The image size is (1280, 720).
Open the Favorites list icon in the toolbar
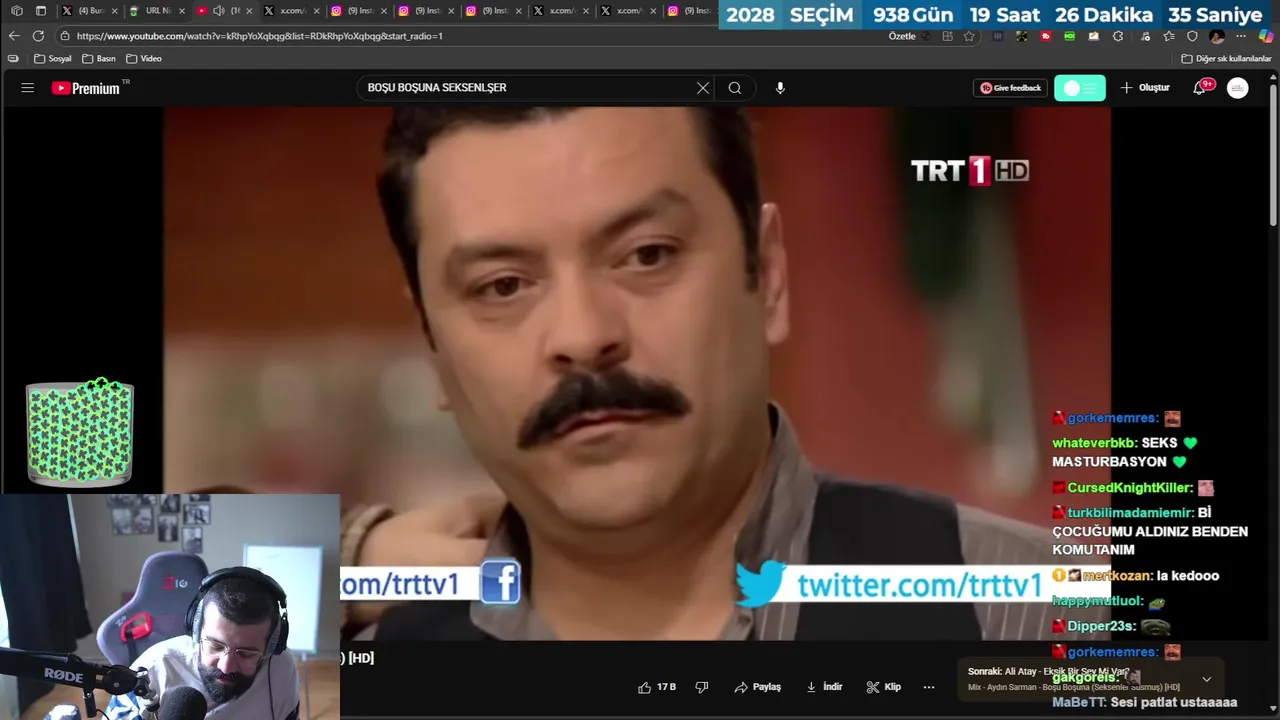pos(1169,36)
